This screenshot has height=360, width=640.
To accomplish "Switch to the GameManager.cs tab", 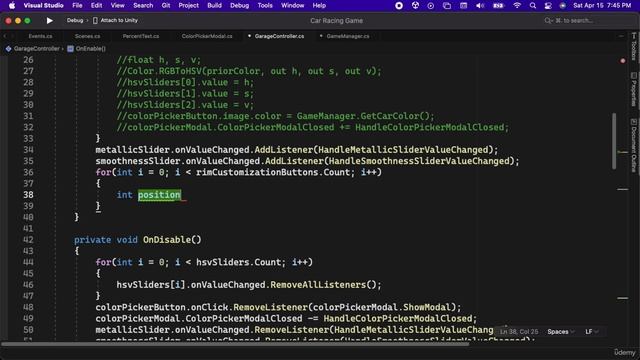I will pyautogui.click(x=348, y=36).
